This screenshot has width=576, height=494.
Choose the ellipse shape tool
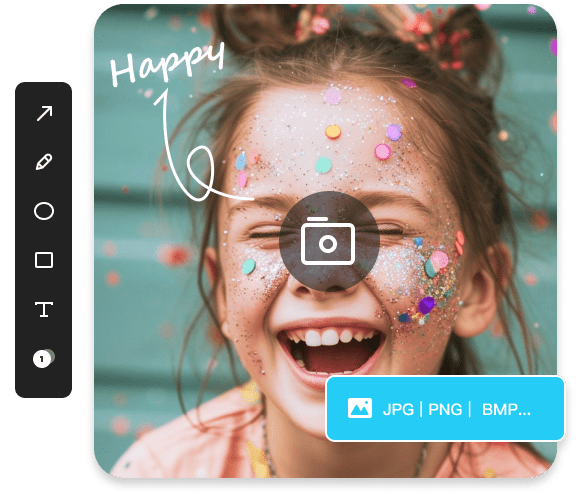44,211
